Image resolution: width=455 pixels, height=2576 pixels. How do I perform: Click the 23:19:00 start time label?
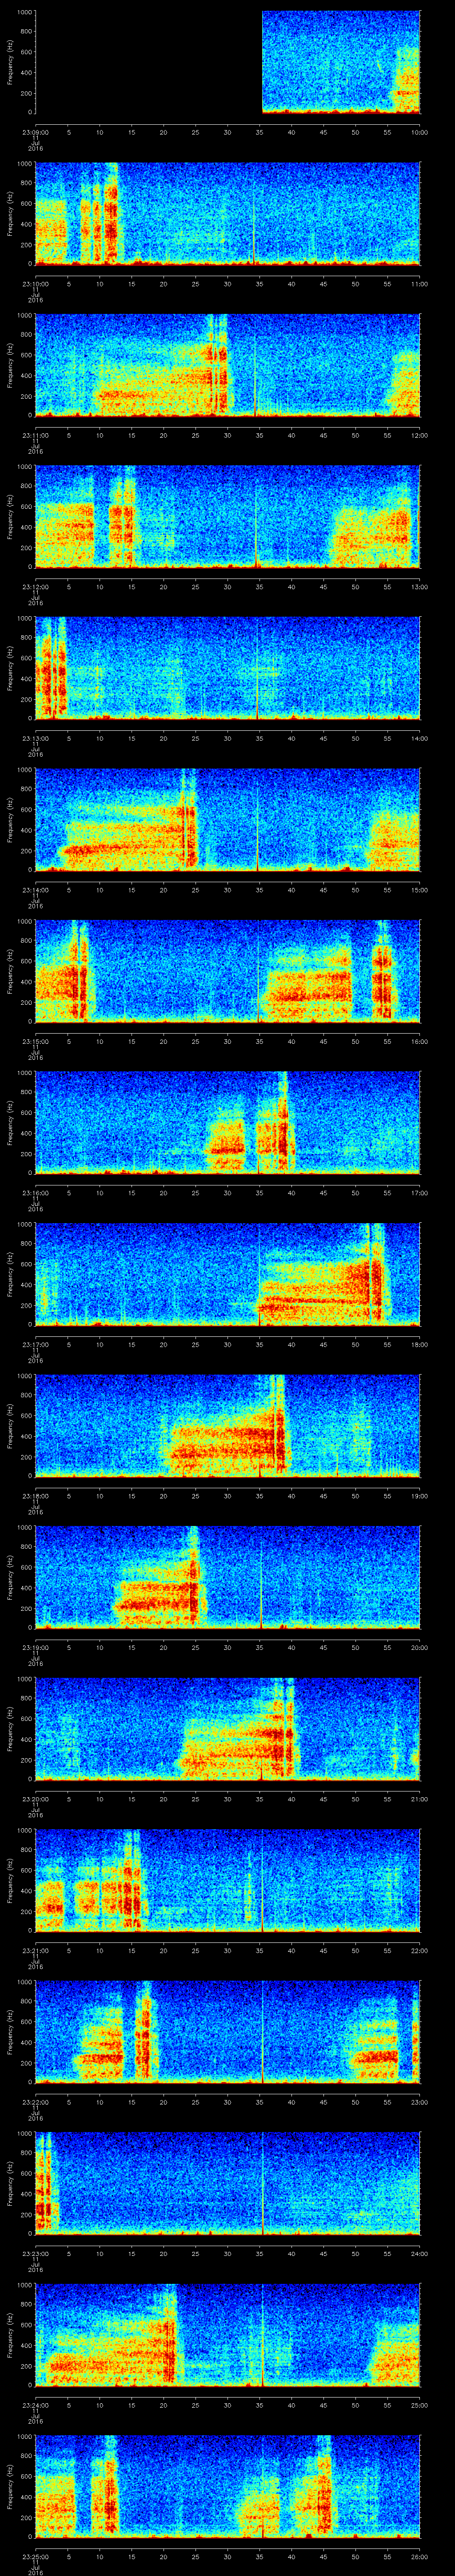[35, 1647]
